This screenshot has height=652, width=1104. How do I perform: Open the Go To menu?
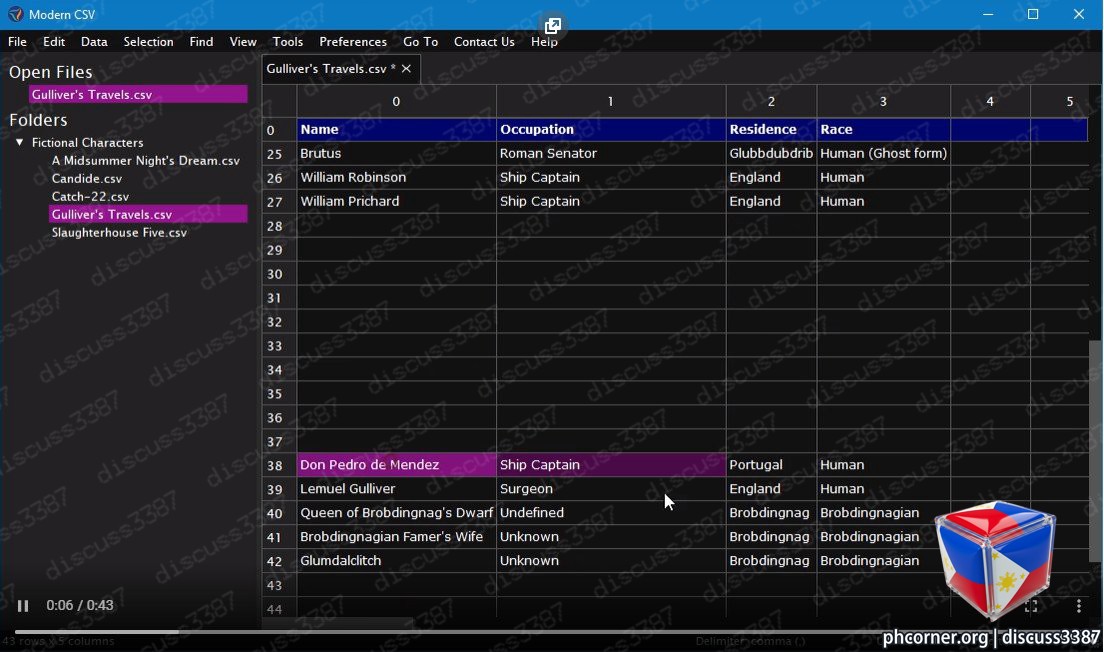pos(420,42)
